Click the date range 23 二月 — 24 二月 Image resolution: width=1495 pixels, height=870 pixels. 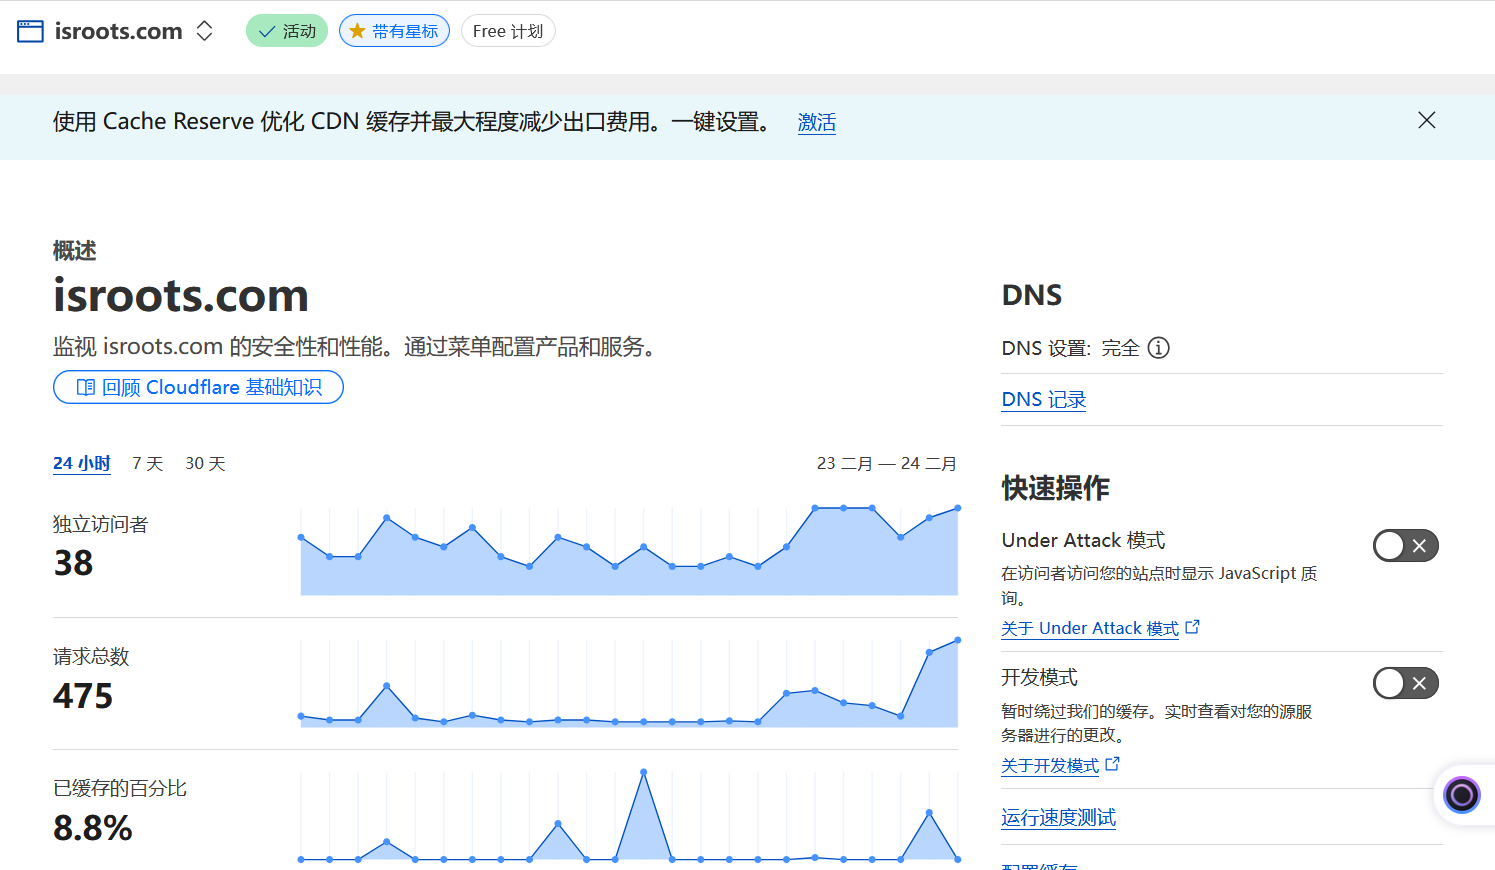[886, 463]
